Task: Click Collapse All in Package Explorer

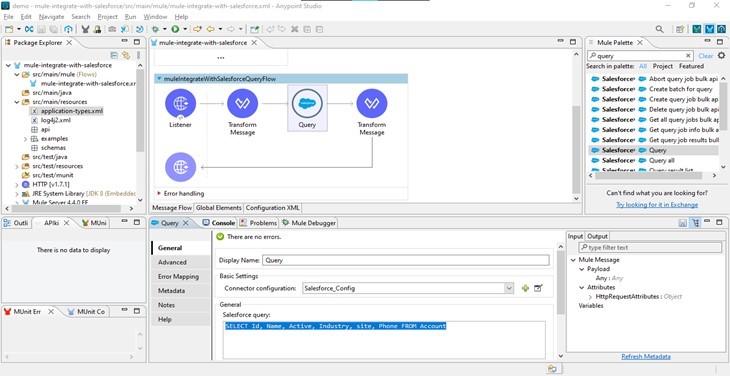Action: pyautogui.click(x=114, y=55)
